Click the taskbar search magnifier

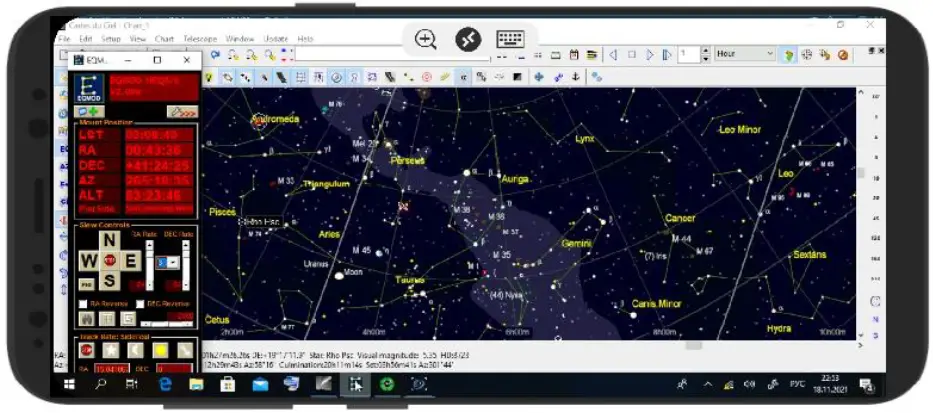(101, 385)
